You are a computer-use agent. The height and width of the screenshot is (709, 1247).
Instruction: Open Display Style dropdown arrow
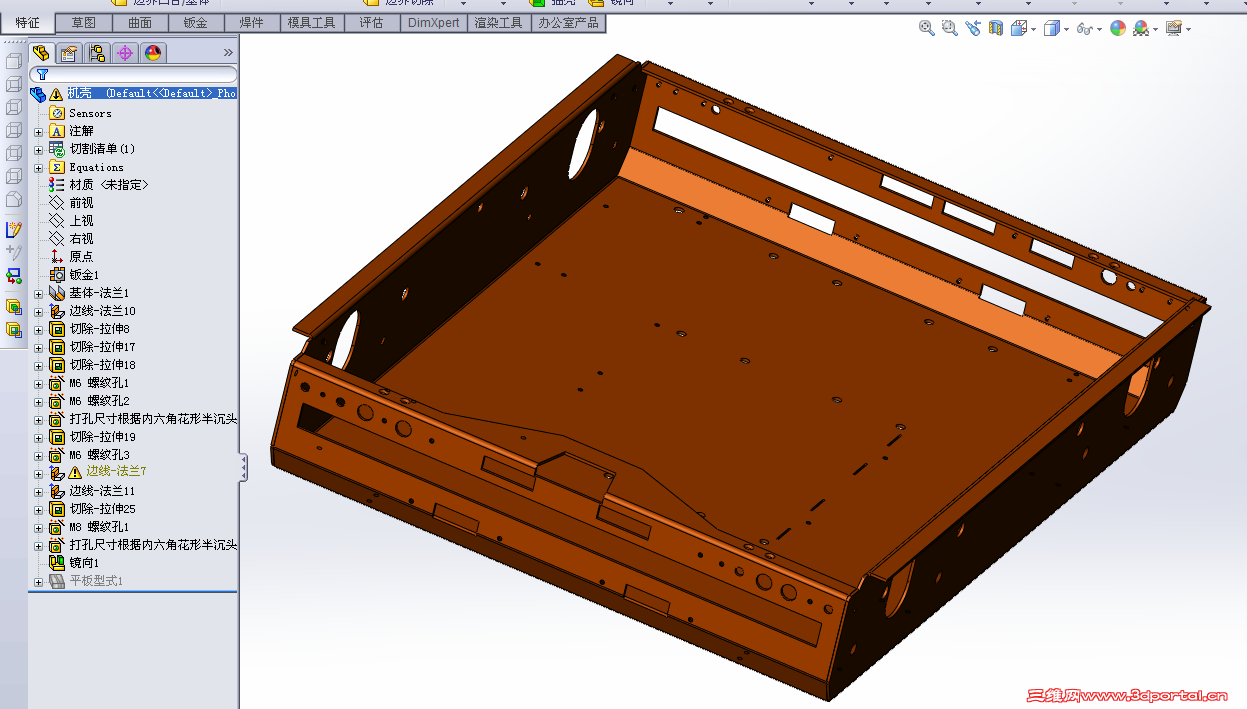point(1066,30)
